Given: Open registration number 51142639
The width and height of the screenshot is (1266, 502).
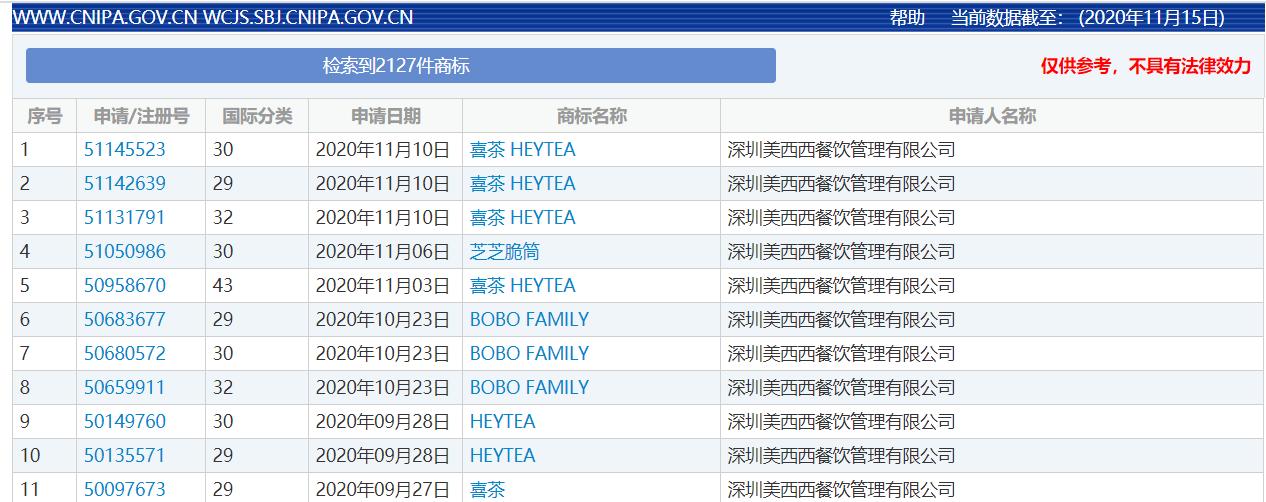Looking at the screenshot, I should pos(125,184).
